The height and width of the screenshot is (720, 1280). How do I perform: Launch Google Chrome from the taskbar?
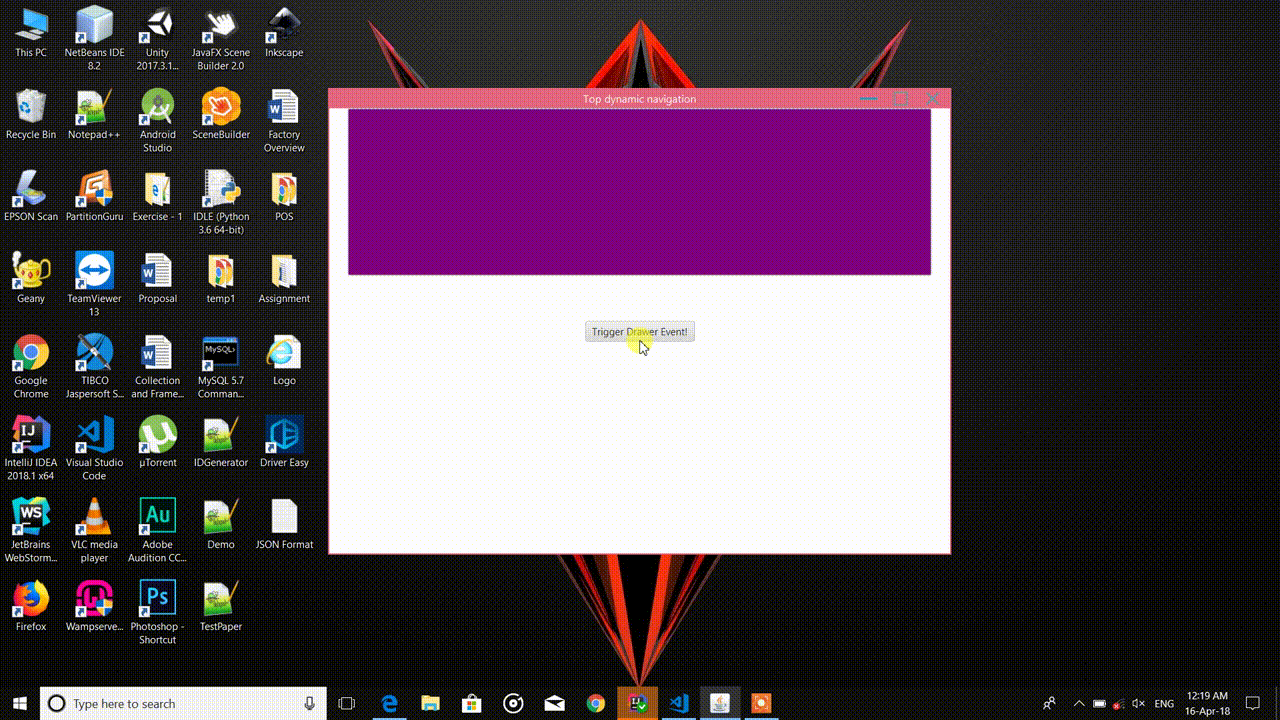pos(597,703)
